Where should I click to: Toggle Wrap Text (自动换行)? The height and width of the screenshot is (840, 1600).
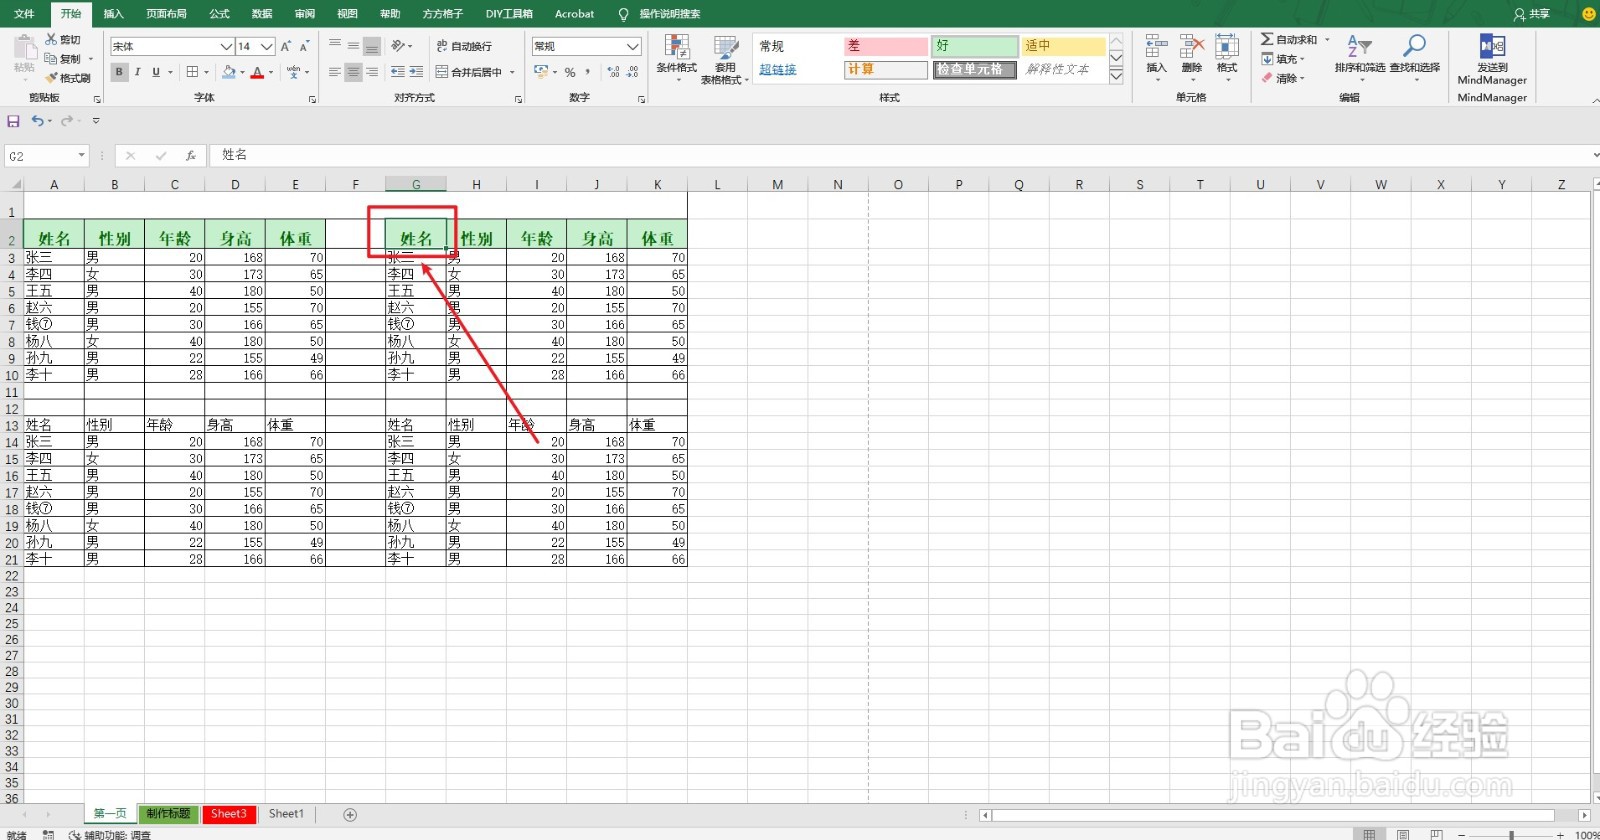click(x=464, y=46)
